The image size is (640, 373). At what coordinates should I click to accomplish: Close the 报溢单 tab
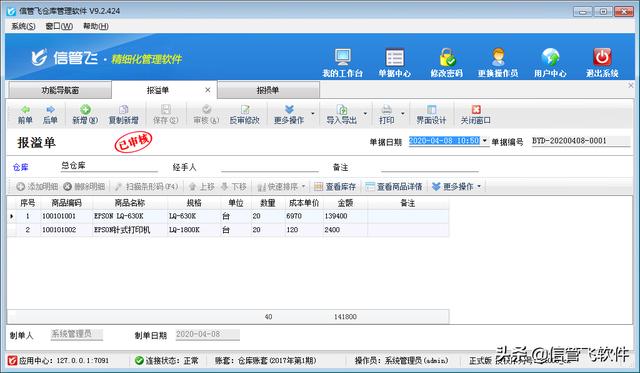tap(208, 90)
